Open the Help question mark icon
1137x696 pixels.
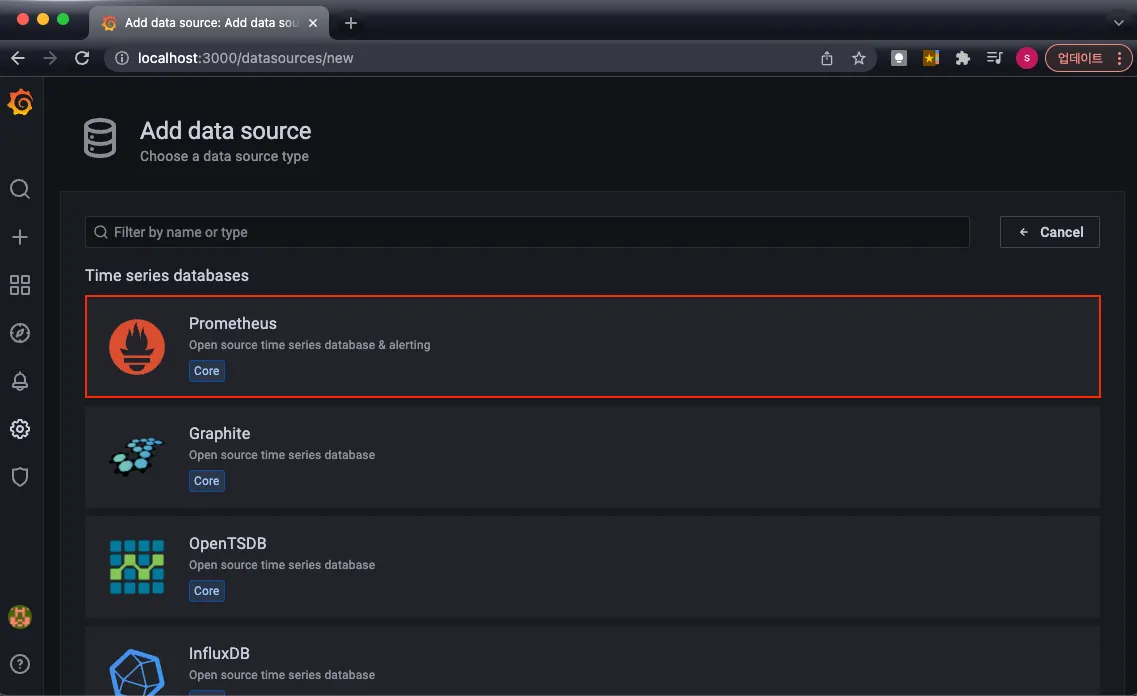pyautogui.click(x=20, y=663)
